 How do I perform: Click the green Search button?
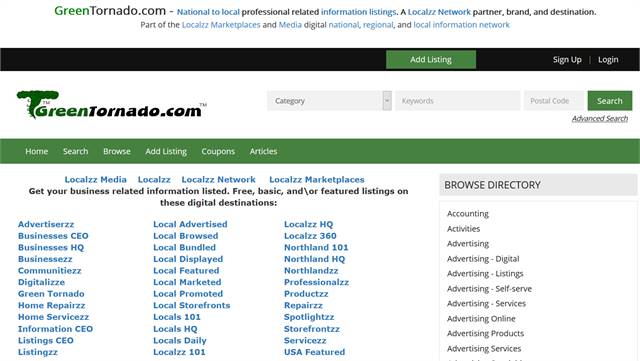(x=610, y=101)
